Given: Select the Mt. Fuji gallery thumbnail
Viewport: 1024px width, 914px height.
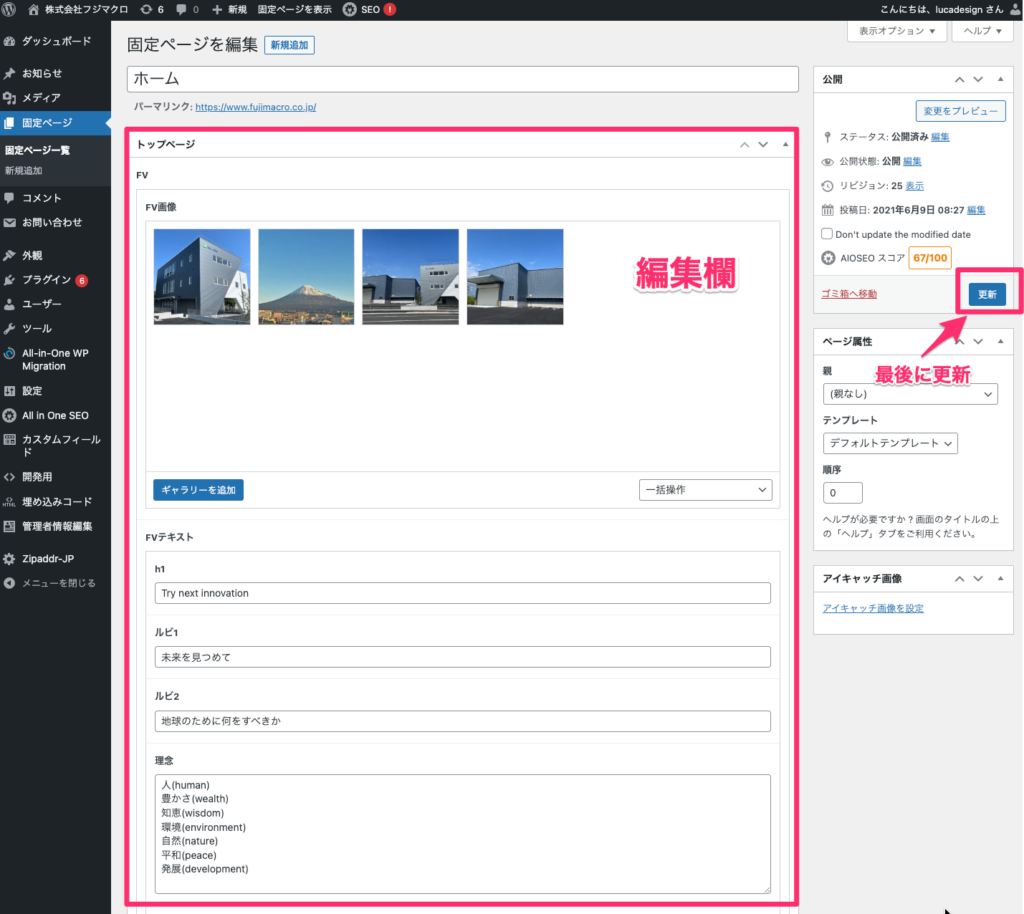Looking at the screenshot, I should 306,277.
